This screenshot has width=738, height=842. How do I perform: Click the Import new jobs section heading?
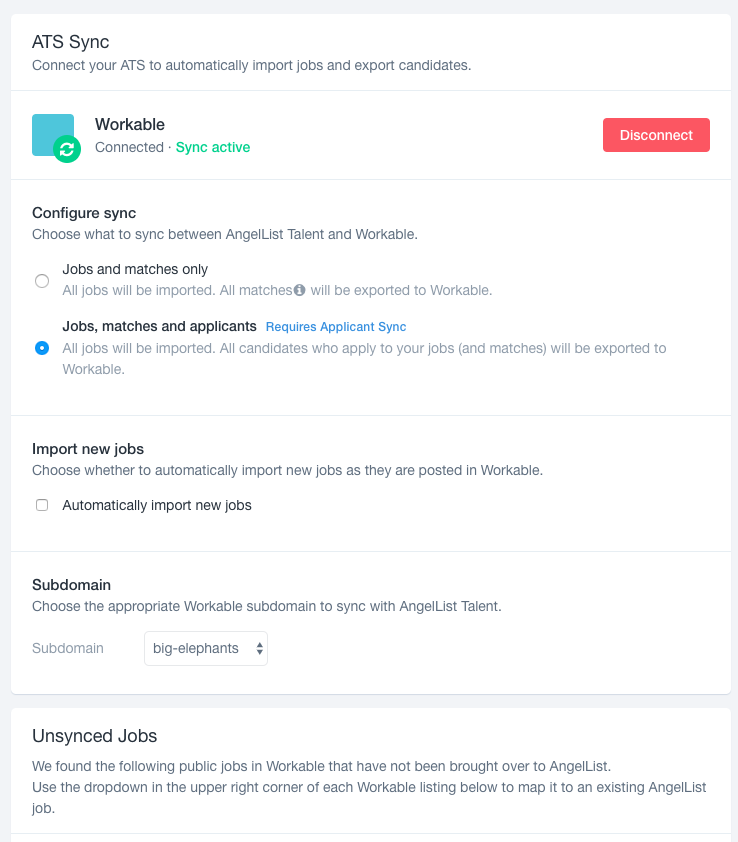88,448
